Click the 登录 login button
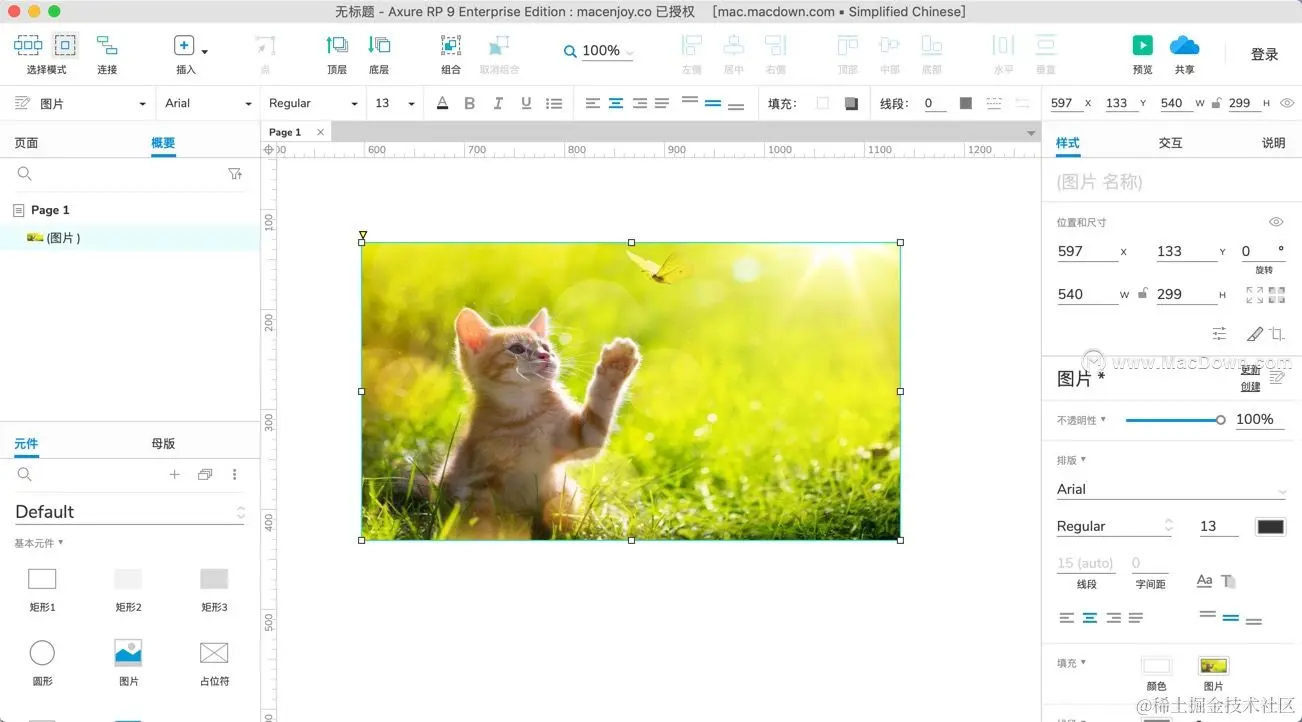Screen dimensions: 1302x722 tap(1265, 54)
